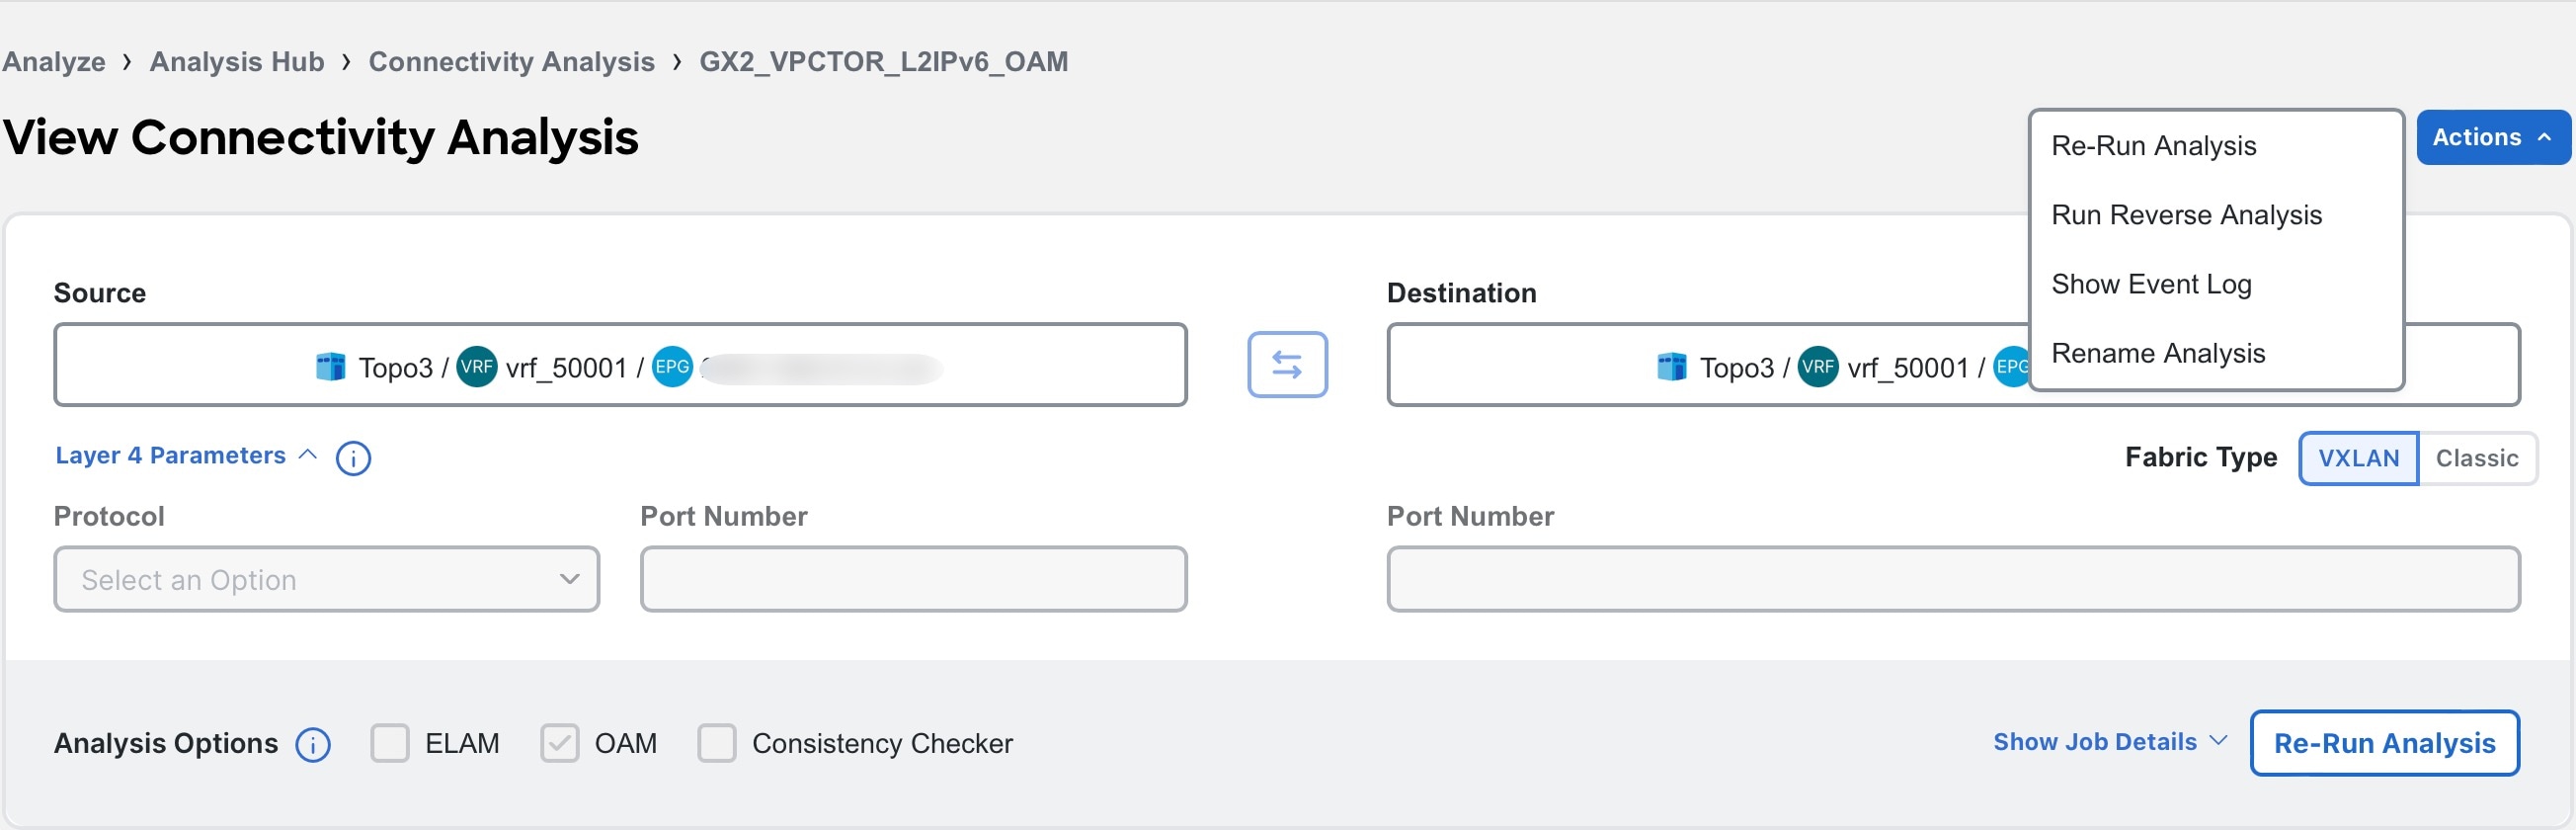This screenshot has height=830, width=2576.
Task: Close the Actions dropdown menu
Action: tap(2492, 138)
